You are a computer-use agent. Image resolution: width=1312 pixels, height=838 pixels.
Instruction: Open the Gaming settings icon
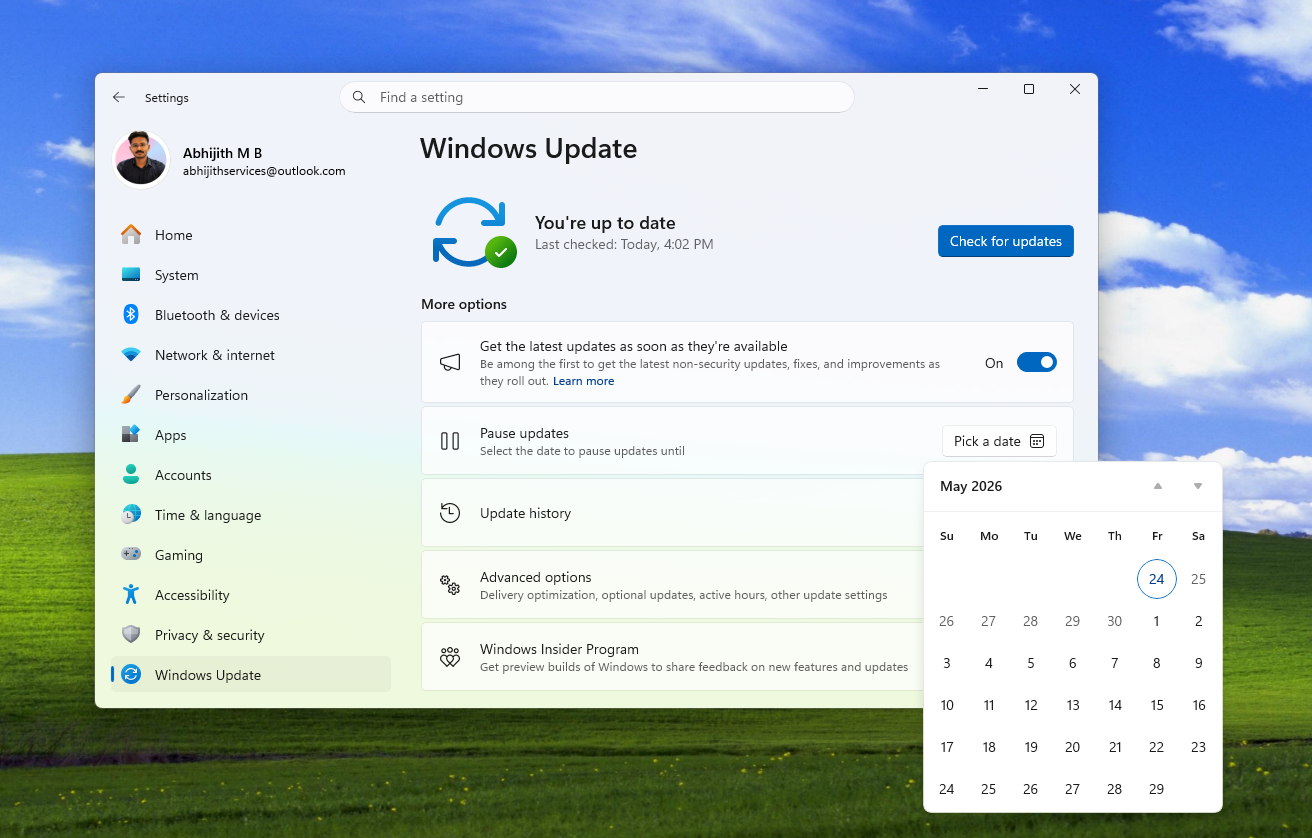point(131,554)
